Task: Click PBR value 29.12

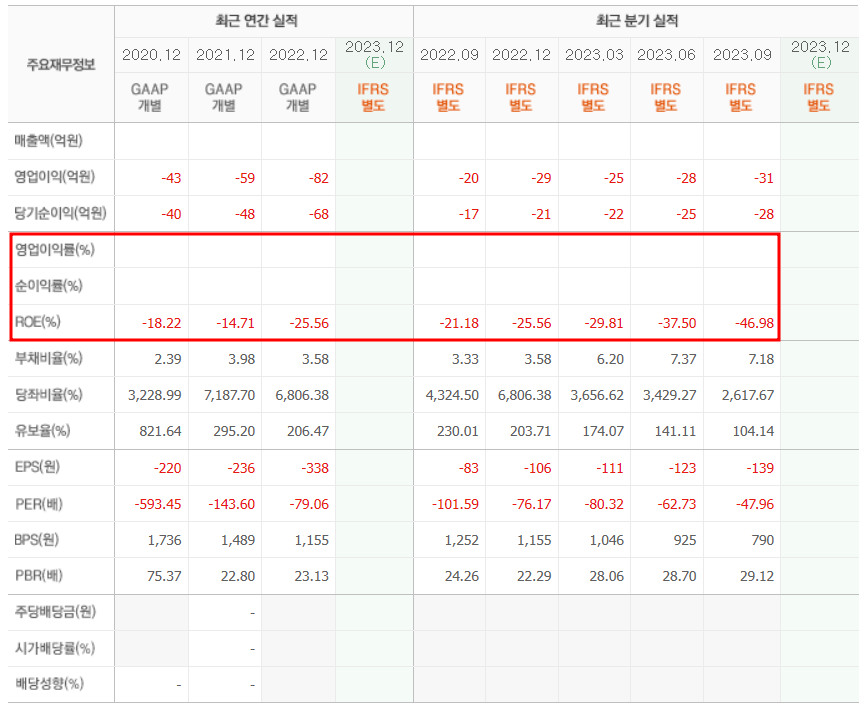Action: pos(757,577)
